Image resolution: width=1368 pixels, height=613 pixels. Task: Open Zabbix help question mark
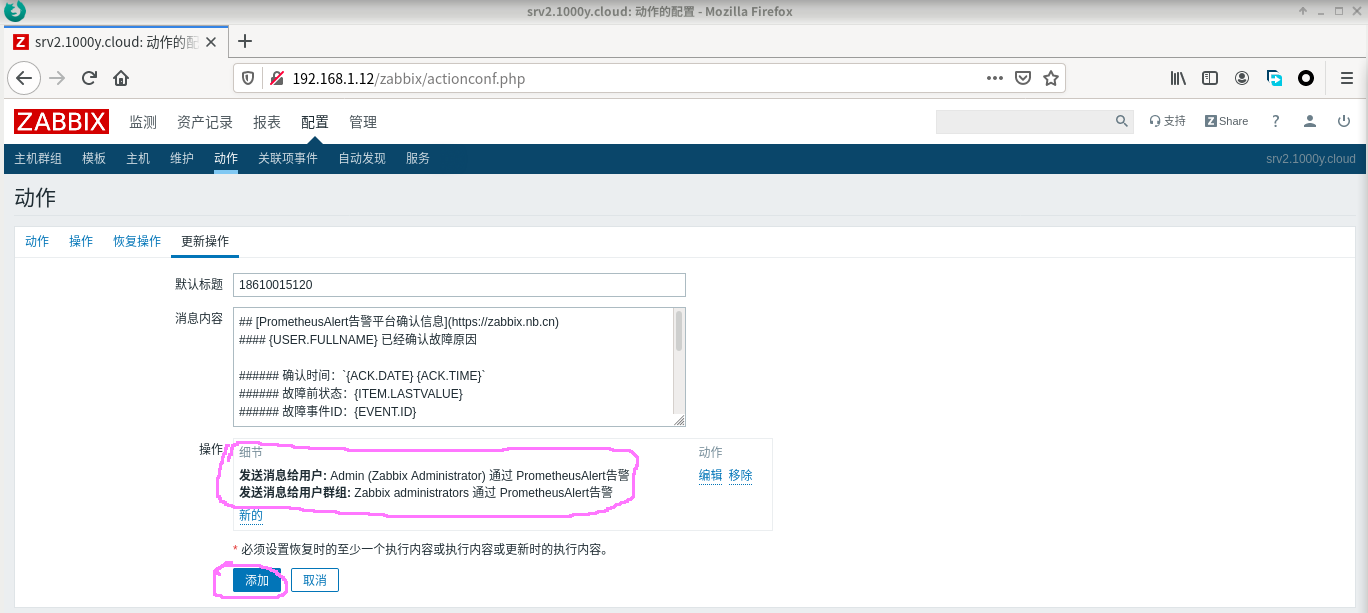coord(1275,121)
